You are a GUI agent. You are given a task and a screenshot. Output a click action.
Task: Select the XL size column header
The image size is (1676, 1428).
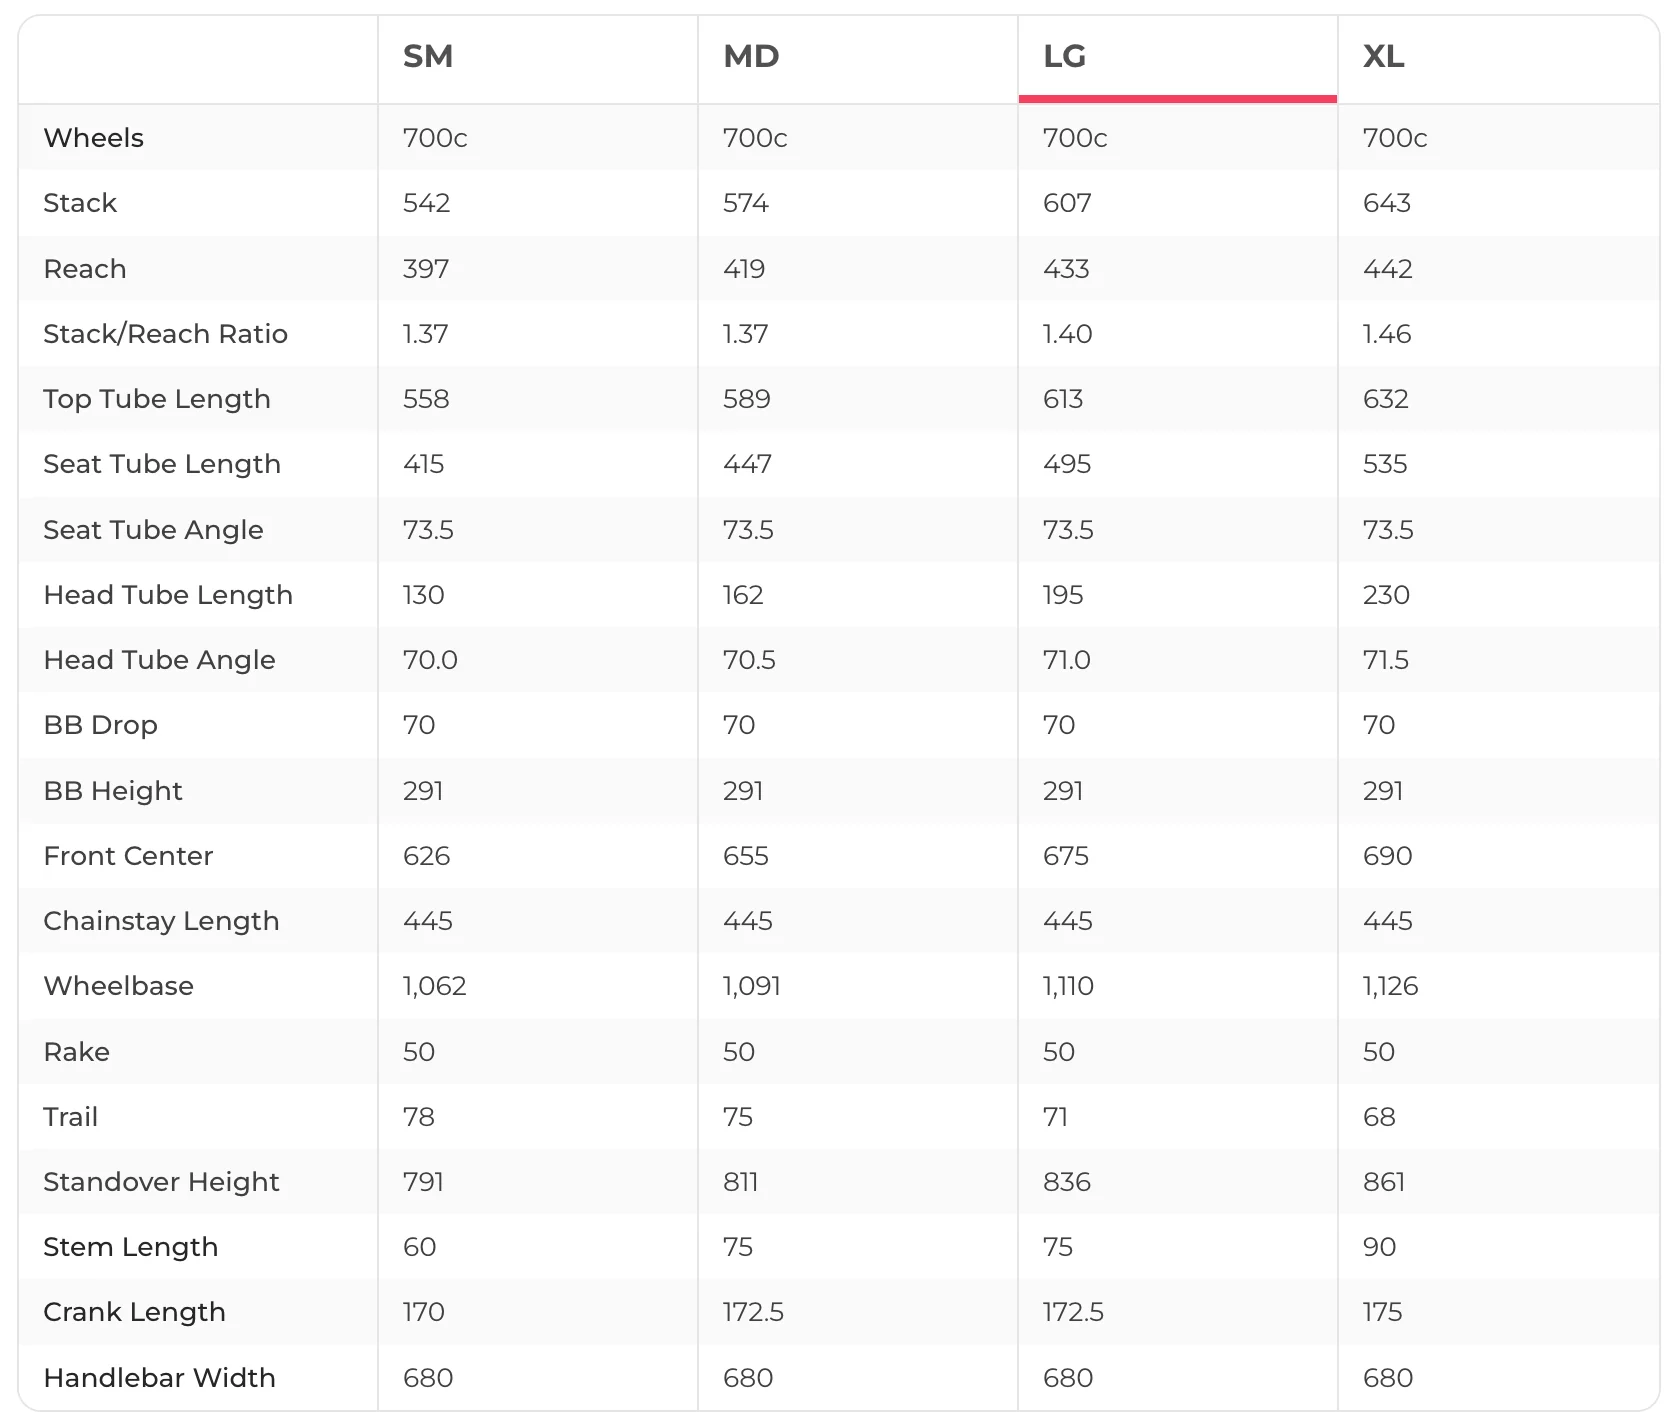pos(1384,56)
